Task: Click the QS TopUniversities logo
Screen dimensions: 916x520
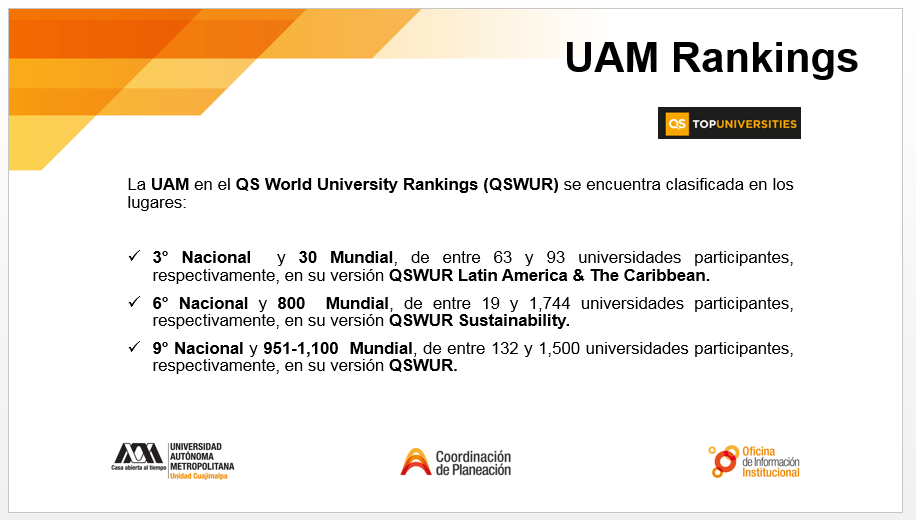Action: click(729, 123)
